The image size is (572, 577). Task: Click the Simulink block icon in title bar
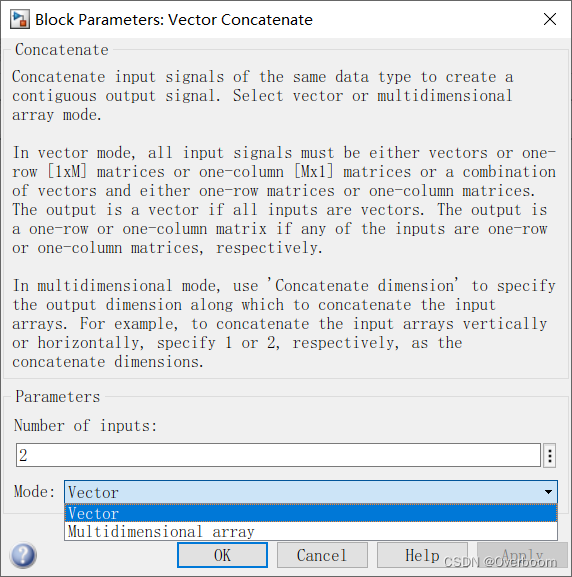(19, 20)
